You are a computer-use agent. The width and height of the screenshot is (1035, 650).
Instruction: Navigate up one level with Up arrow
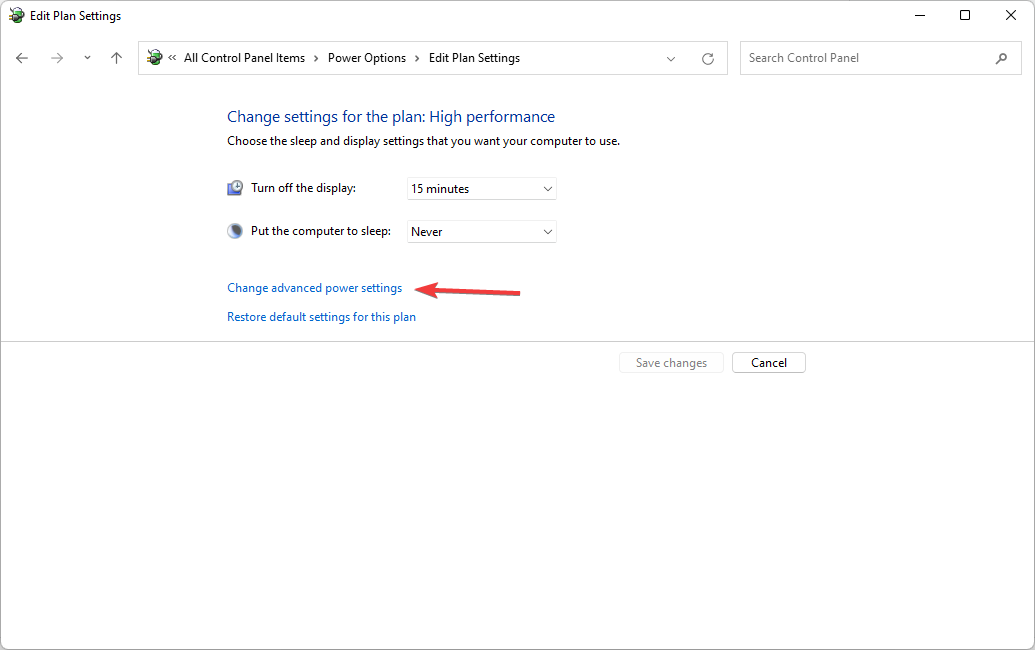point(116,58)
